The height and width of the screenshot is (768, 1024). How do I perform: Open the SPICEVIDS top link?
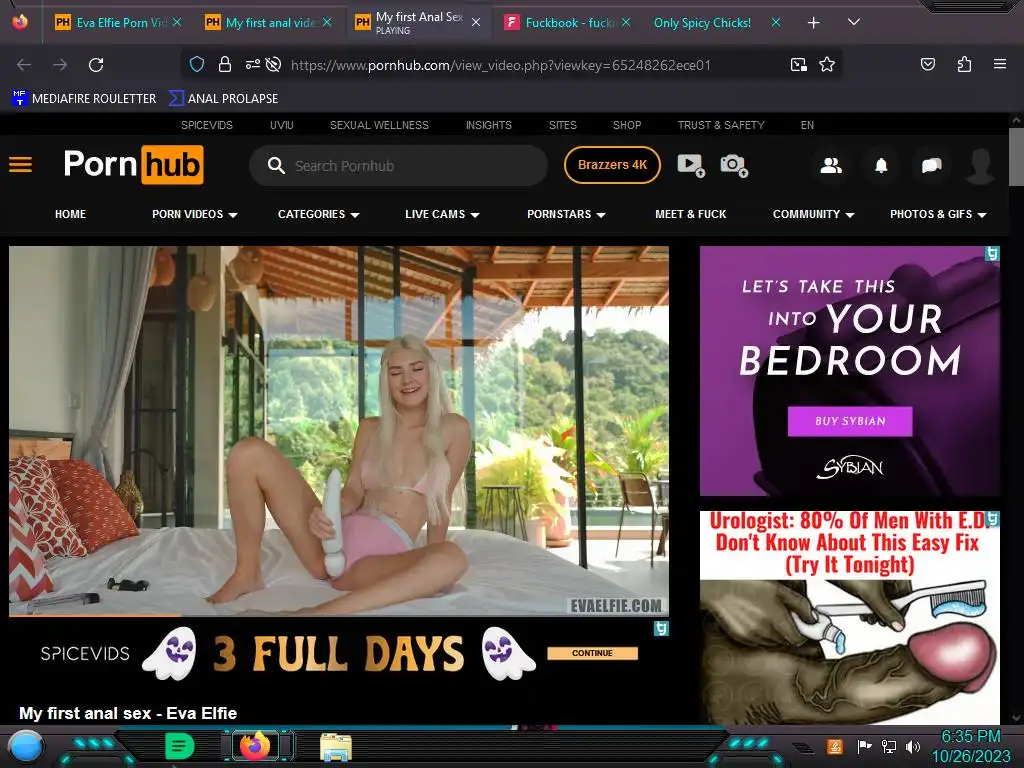point(207,125)
